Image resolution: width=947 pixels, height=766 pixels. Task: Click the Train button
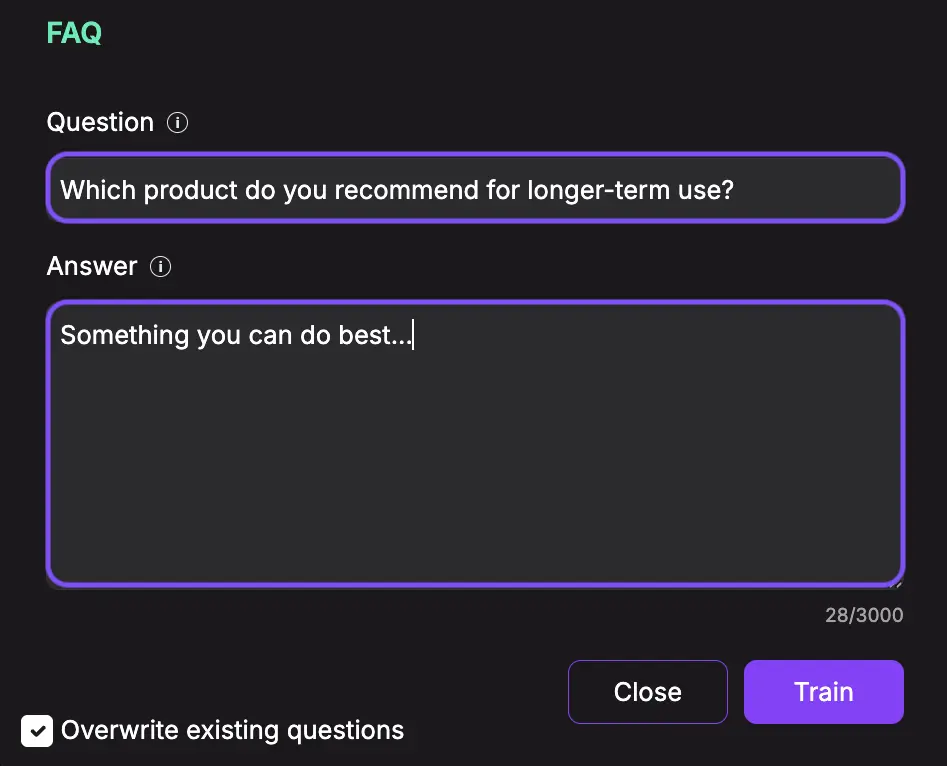click(x=824, y=692)
